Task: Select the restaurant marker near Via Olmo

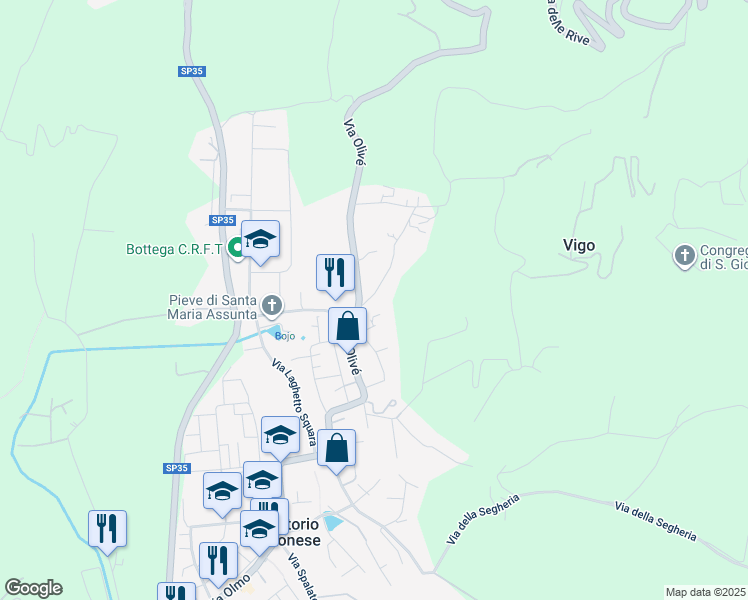Action: click(218, 561)
